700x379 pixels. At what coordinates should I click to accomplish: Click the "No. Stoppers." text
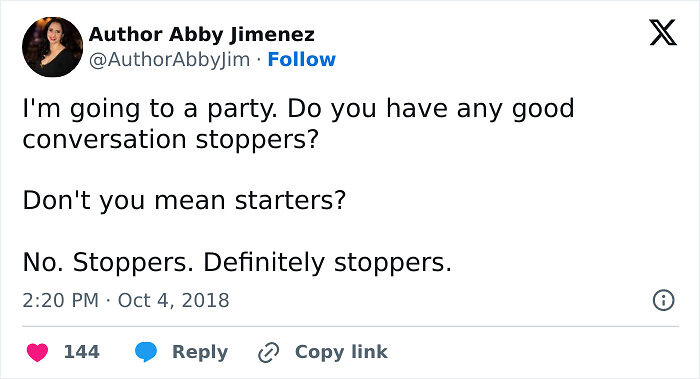108,262
